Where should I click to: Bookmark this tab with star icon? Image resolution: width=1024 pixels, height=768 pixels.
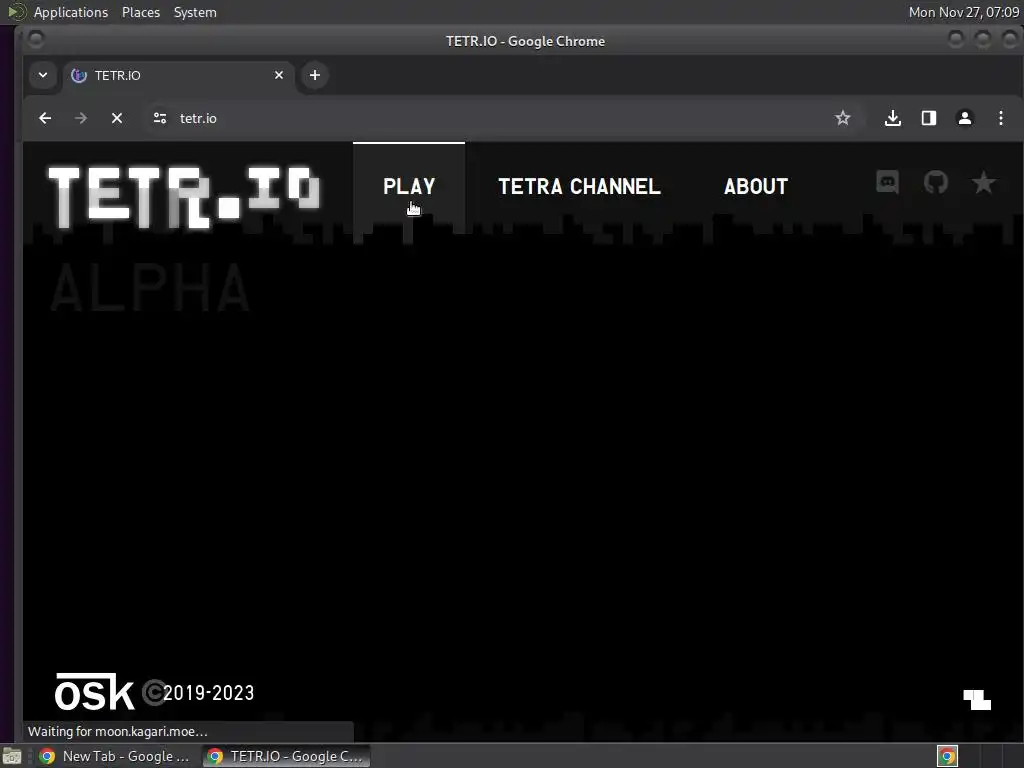tap(842, 118)
